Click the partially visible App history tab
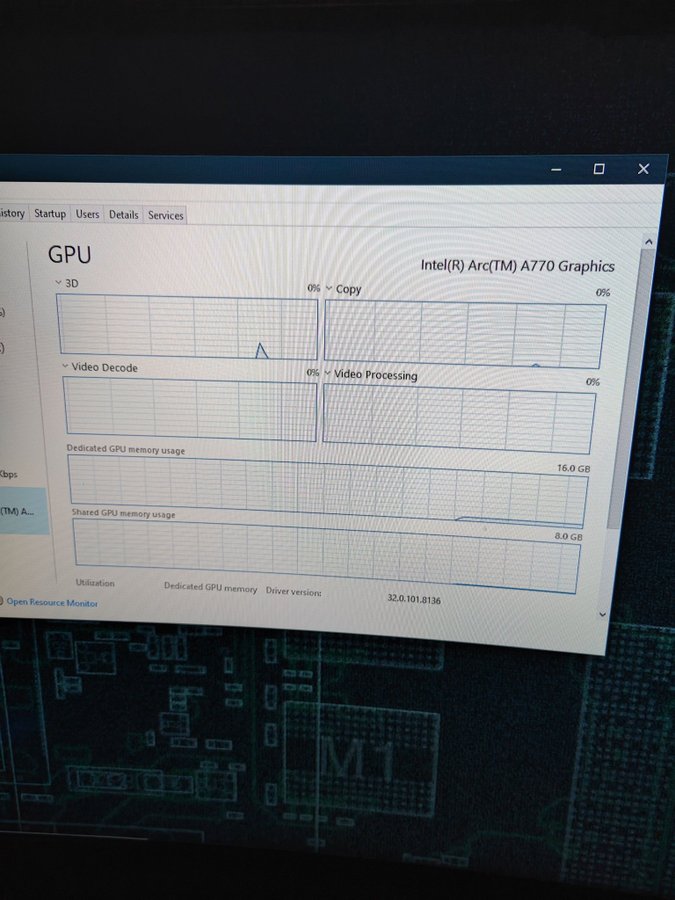Viewport: 675px width, 900px height. 12,213
